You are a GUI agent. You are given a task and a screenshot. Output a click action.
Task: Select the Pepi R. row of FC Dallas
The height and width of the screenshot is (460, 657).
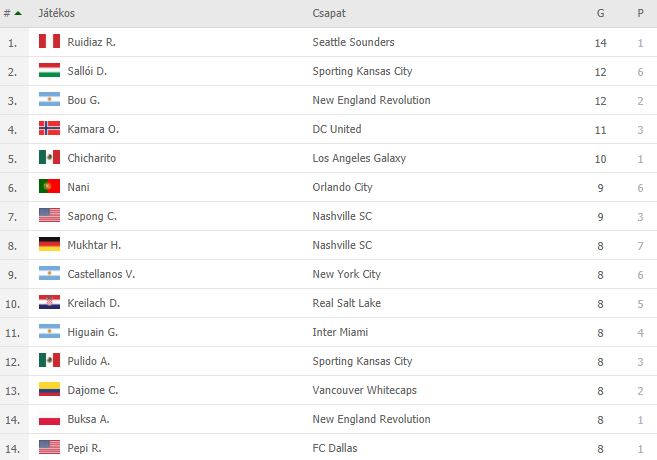[x=328, y=448]
